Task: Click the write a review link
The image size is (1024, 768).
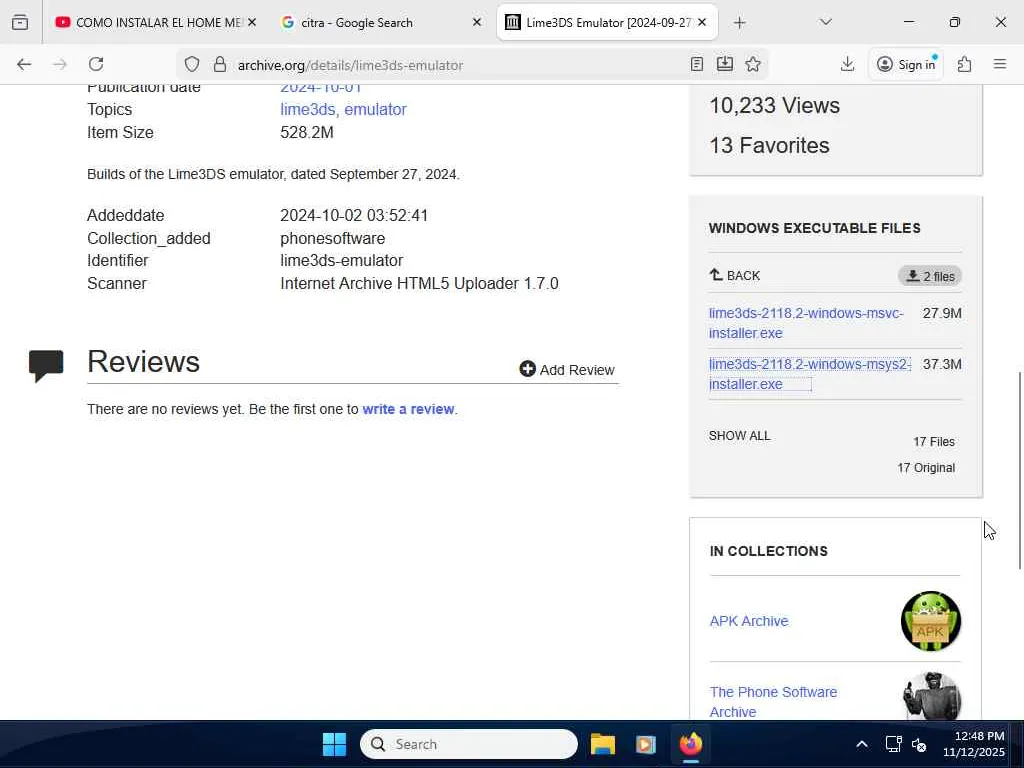Action: (408, 409)
